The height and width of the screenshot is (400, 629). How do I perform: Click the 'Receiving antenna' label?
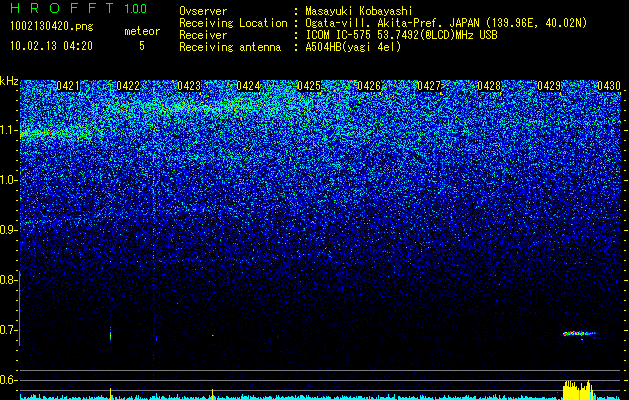coord(230,47)
